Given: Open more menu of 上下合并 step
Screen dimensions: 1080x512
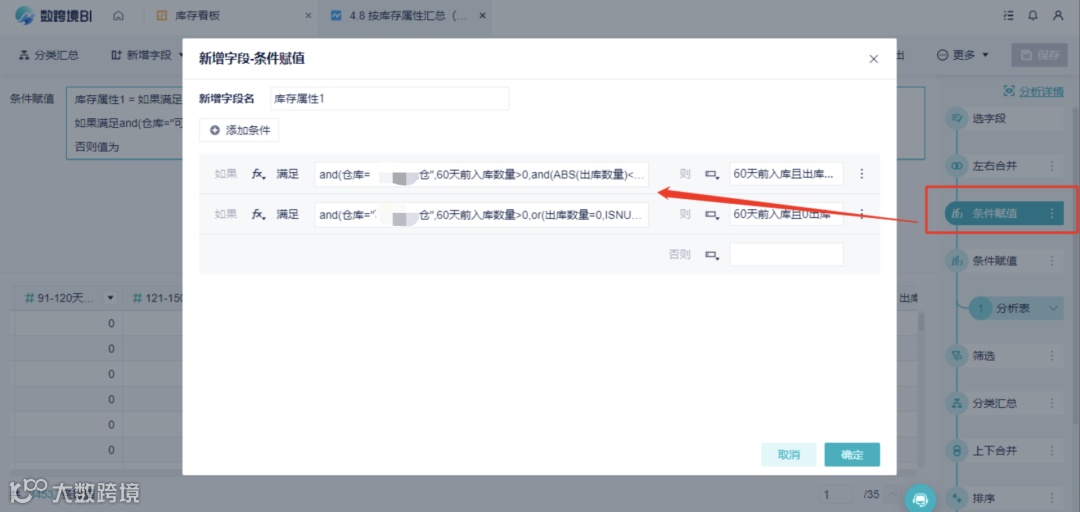Looking at the screenshot, I should click(1052, 451).
